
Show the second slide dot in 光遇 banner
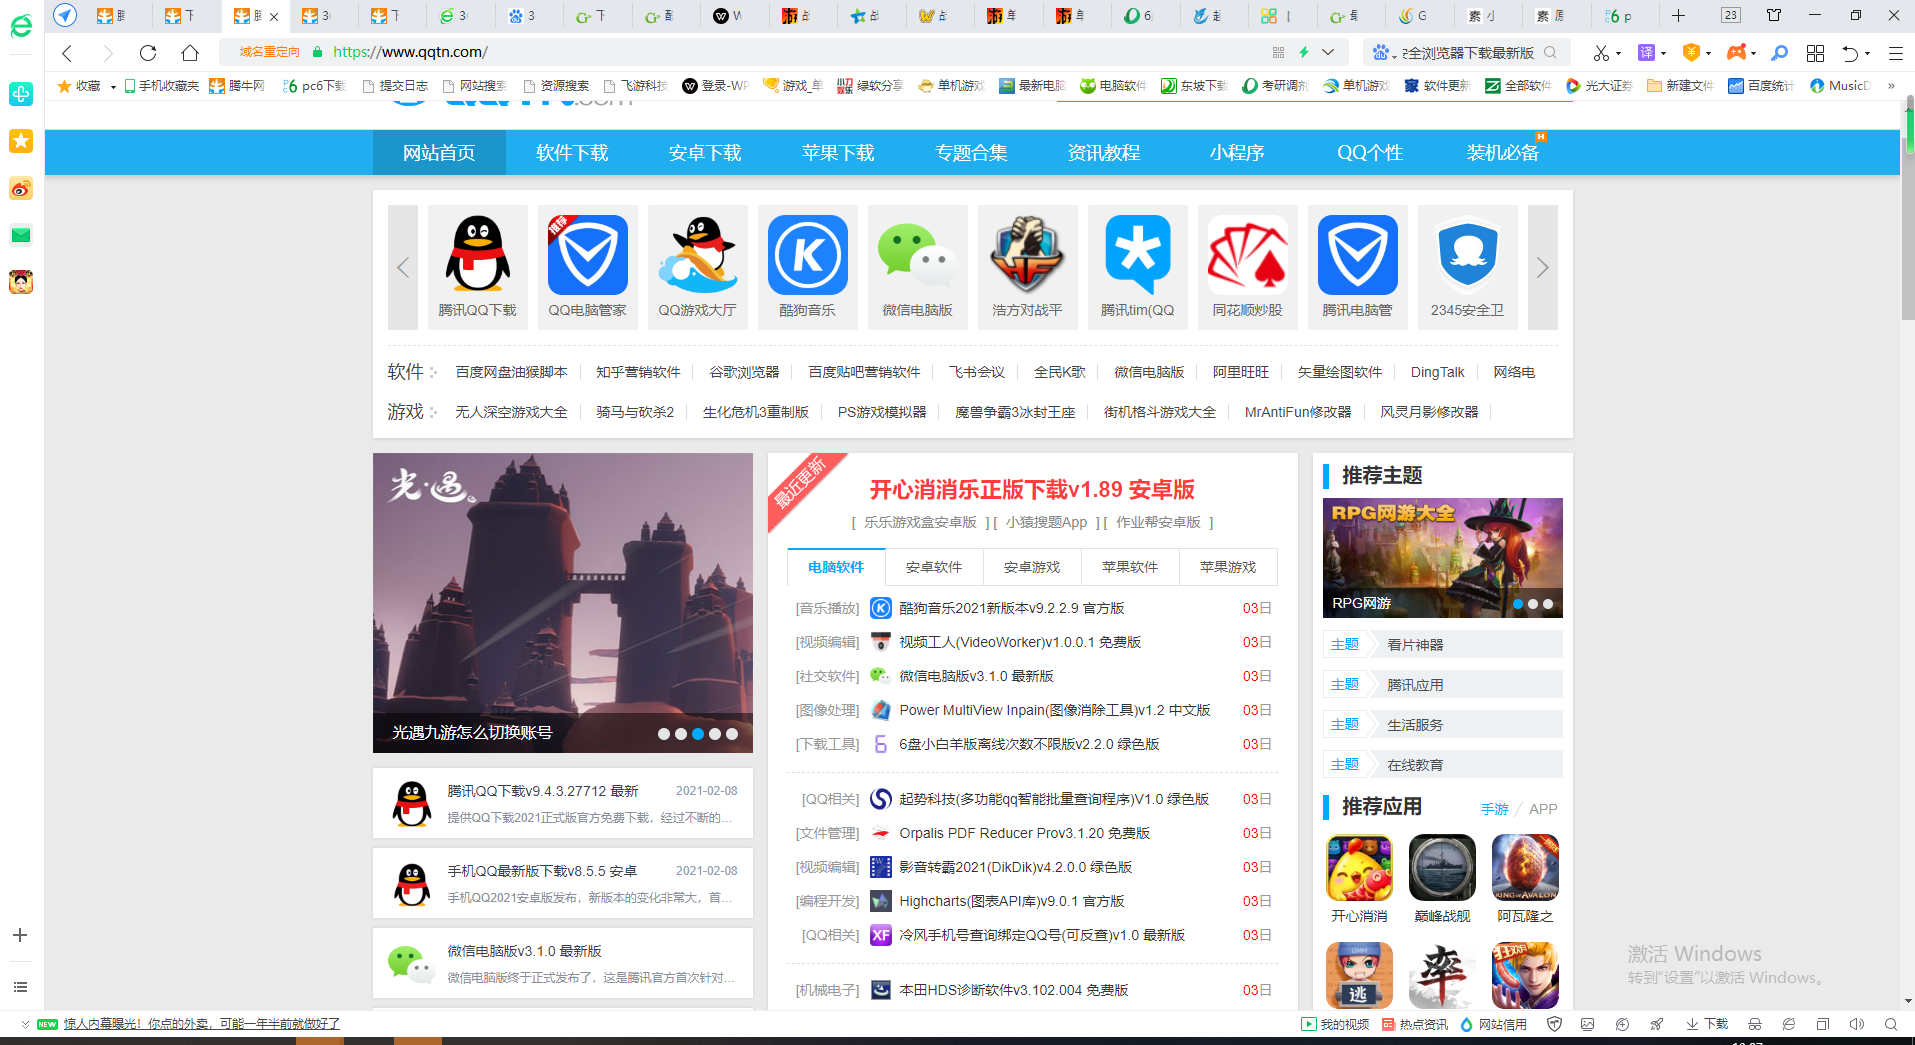click(x=681, y=734)
